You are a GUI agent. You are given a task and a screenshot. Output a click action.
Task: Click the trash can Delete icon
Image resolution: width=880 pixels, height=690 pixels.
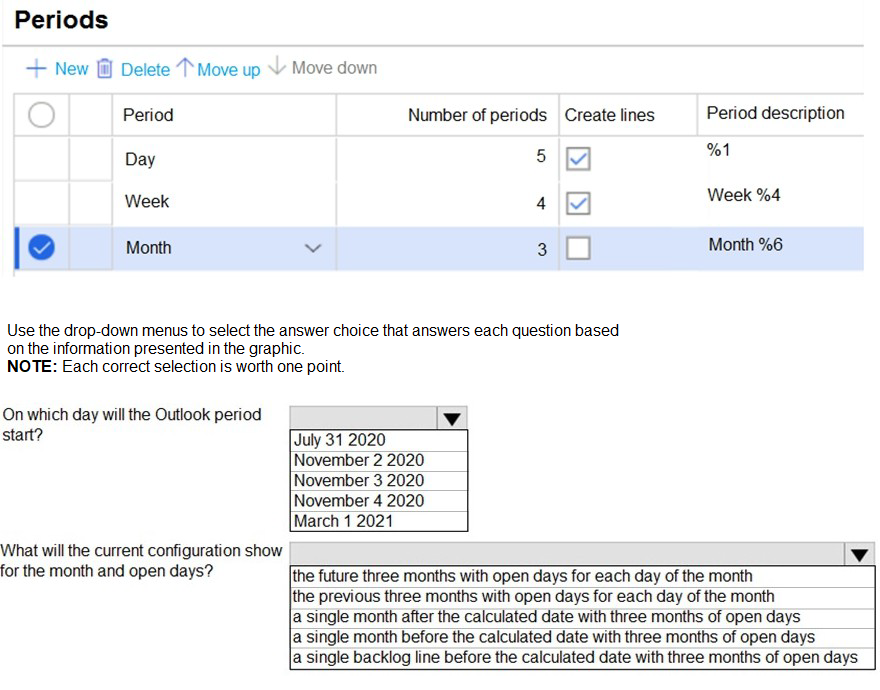coord(106,69)
